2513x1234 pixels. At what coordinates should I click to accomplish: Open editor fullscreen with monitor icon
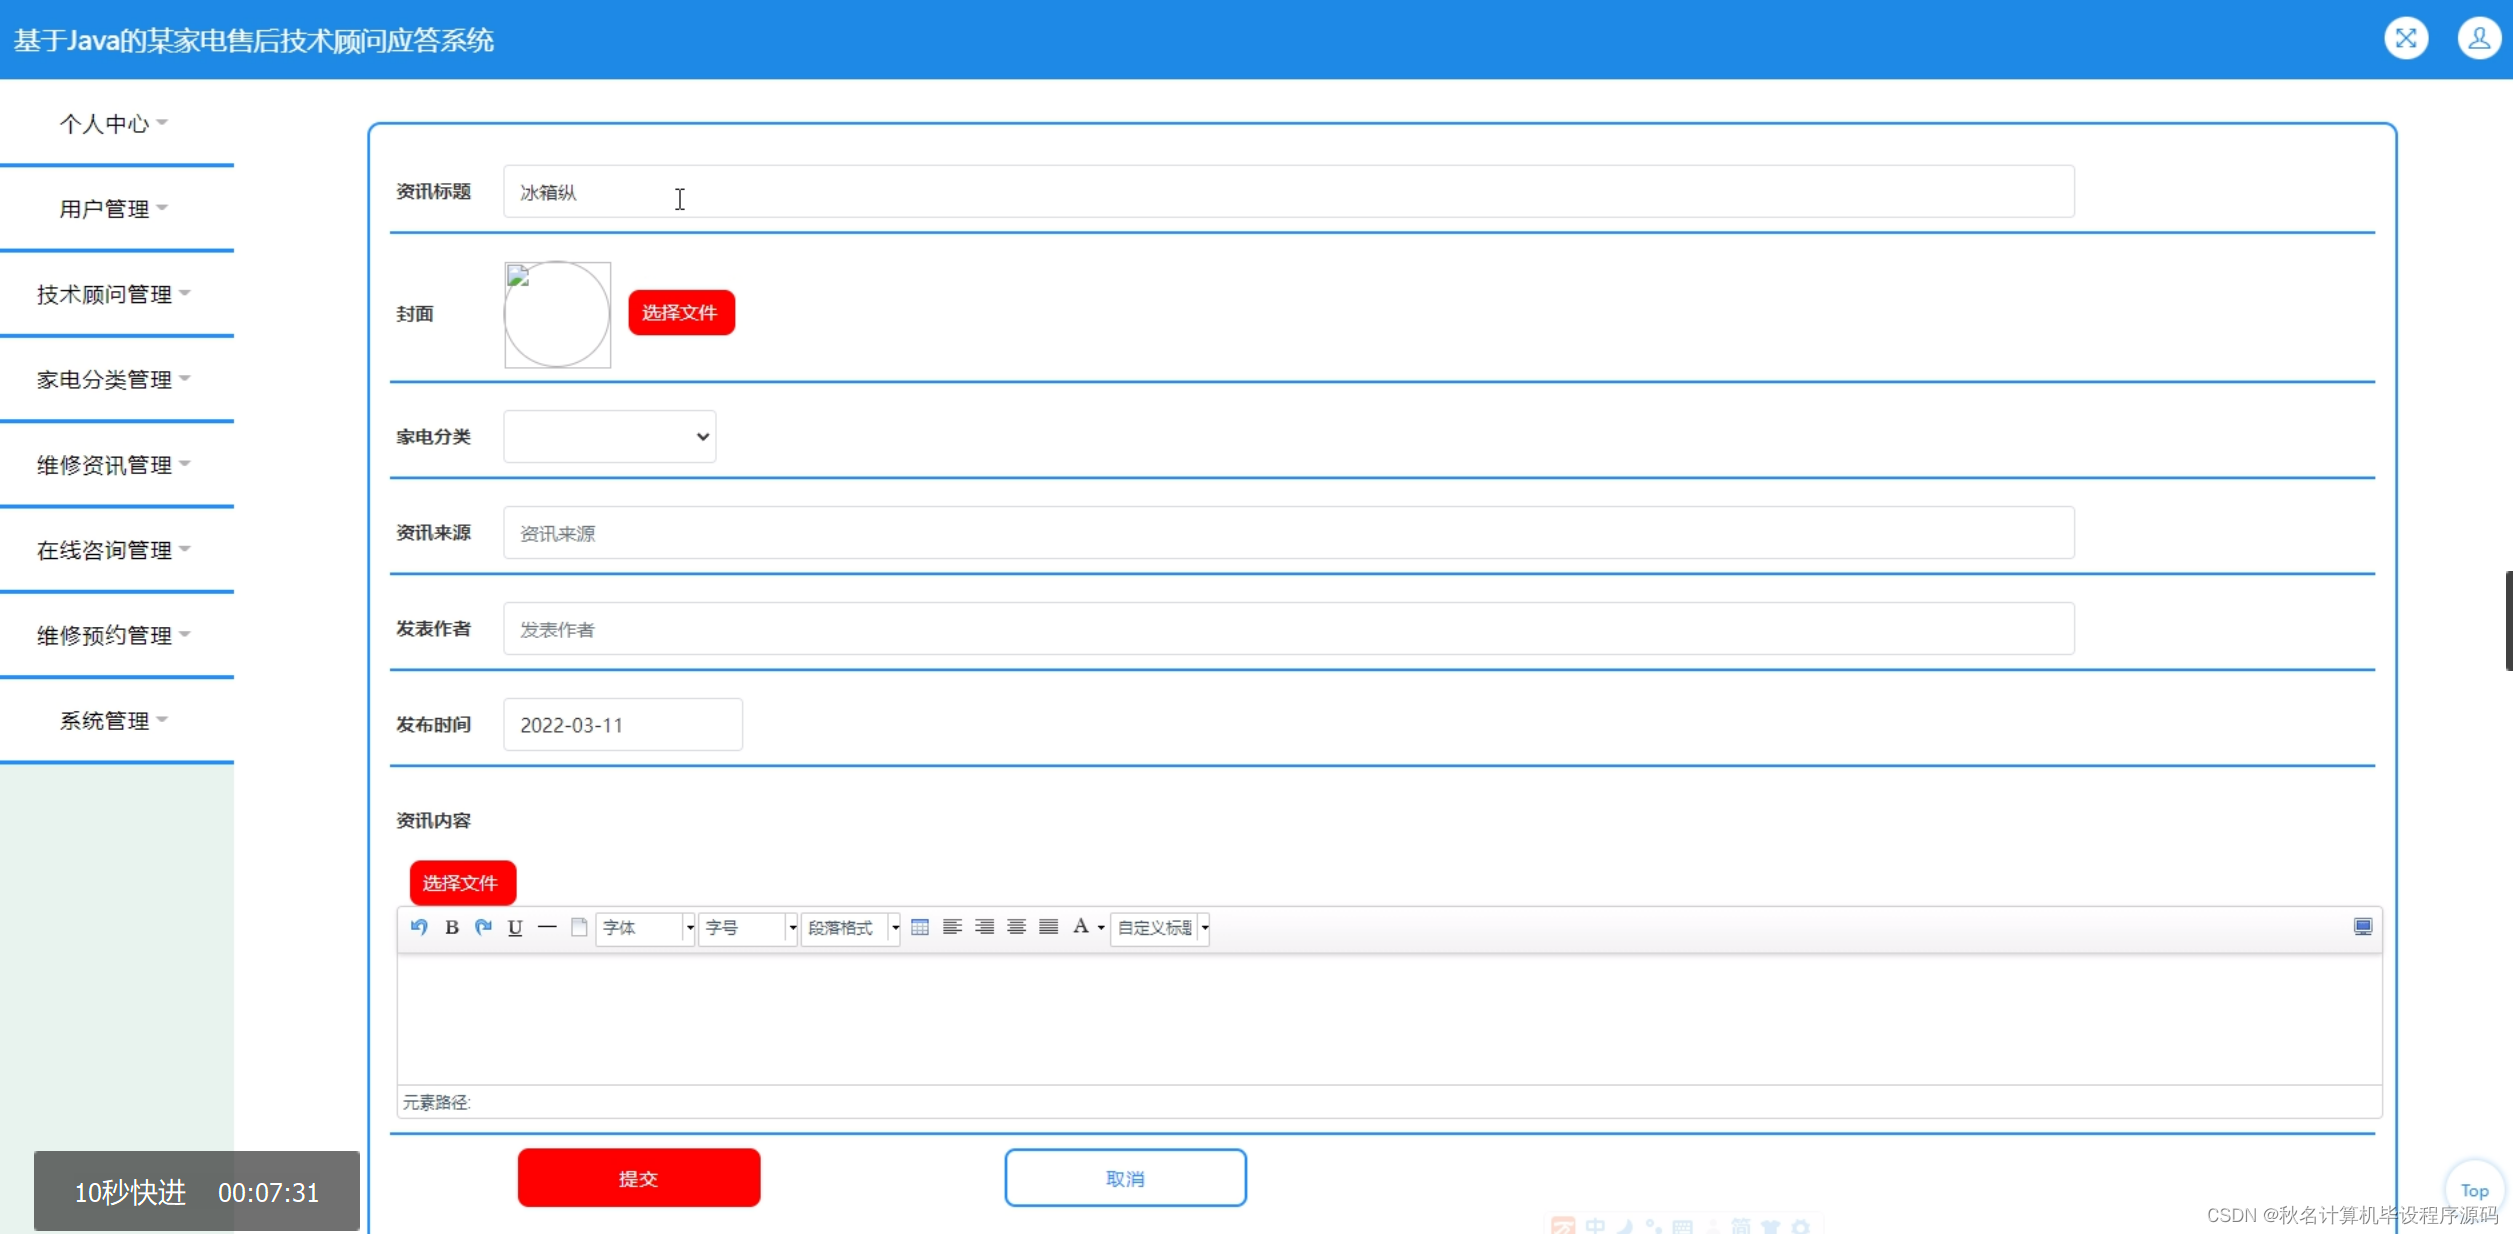2362,927
